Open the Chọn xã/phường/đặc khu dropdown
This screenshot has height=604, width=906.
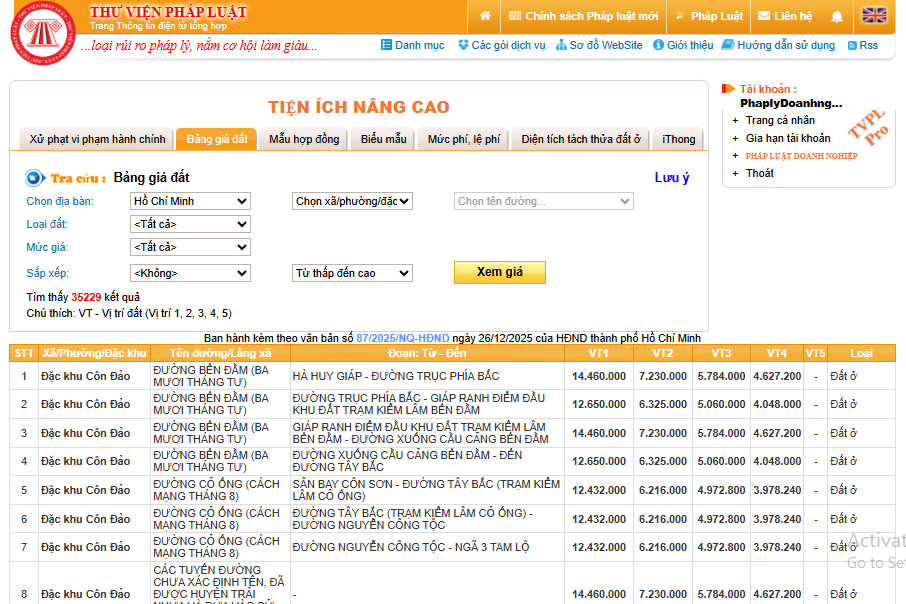pyautogui.click(x=352, y=201)
